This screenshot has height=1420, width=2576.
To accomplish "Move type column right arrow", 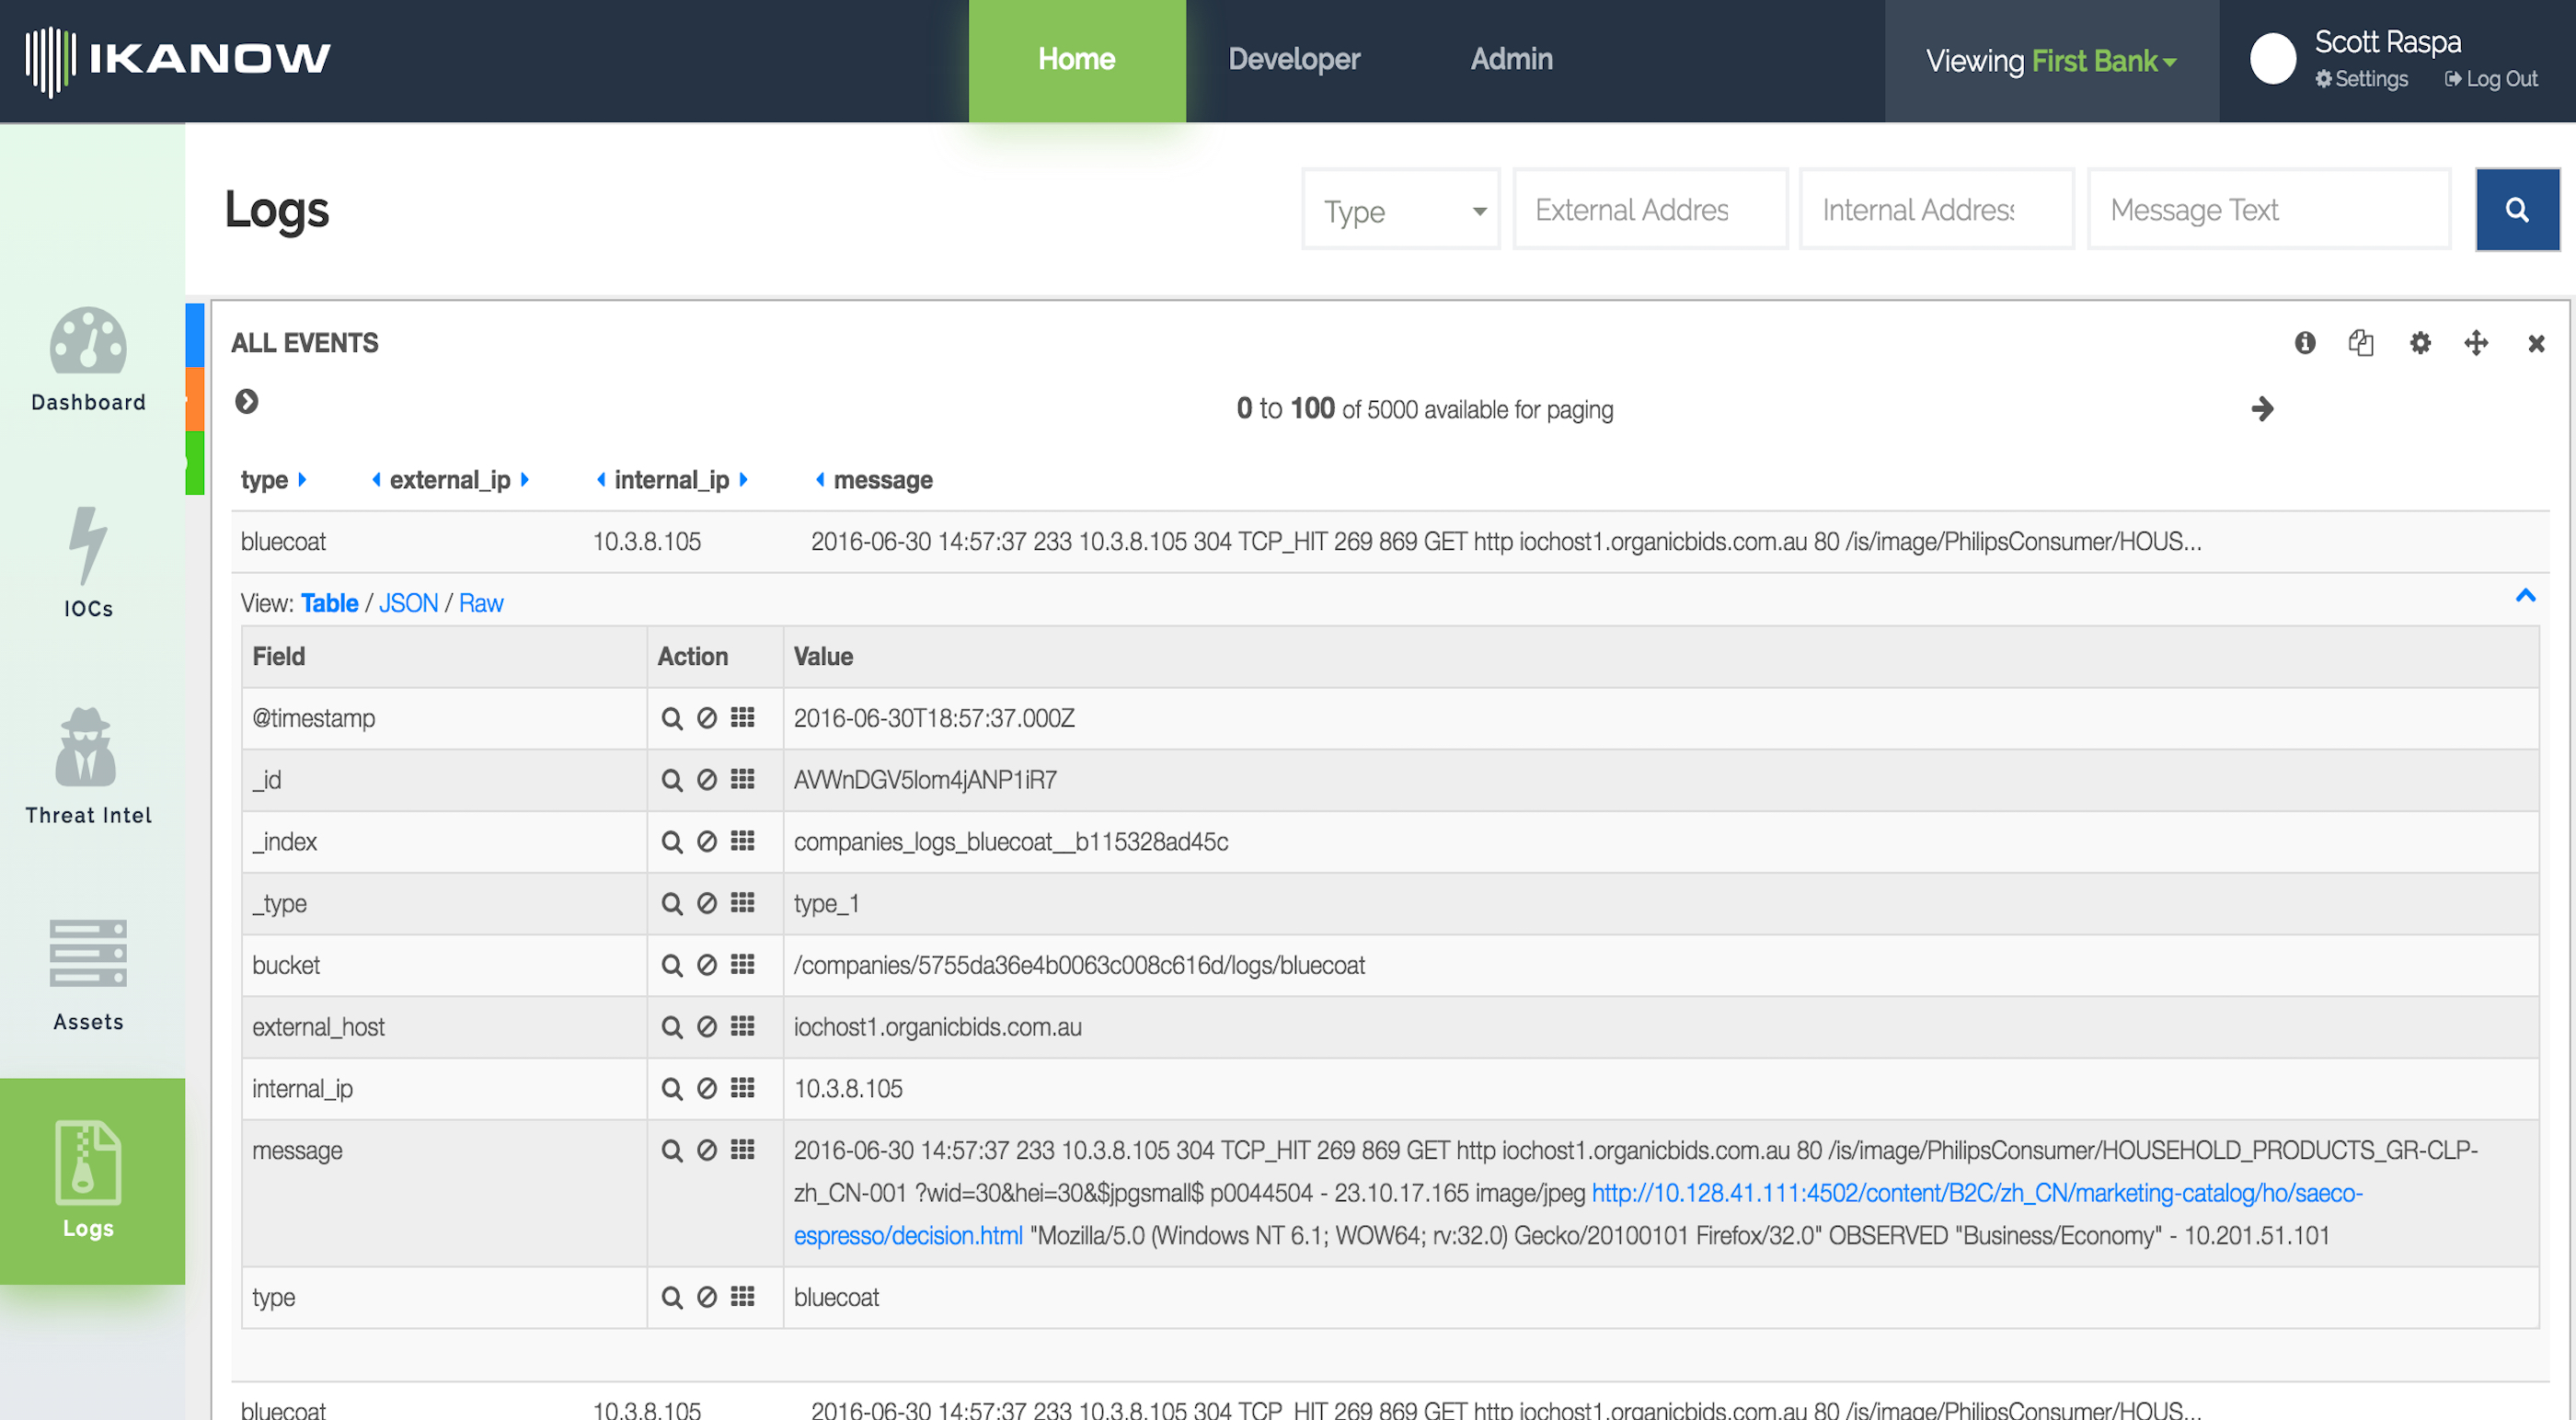I will (x=302, y=480).
